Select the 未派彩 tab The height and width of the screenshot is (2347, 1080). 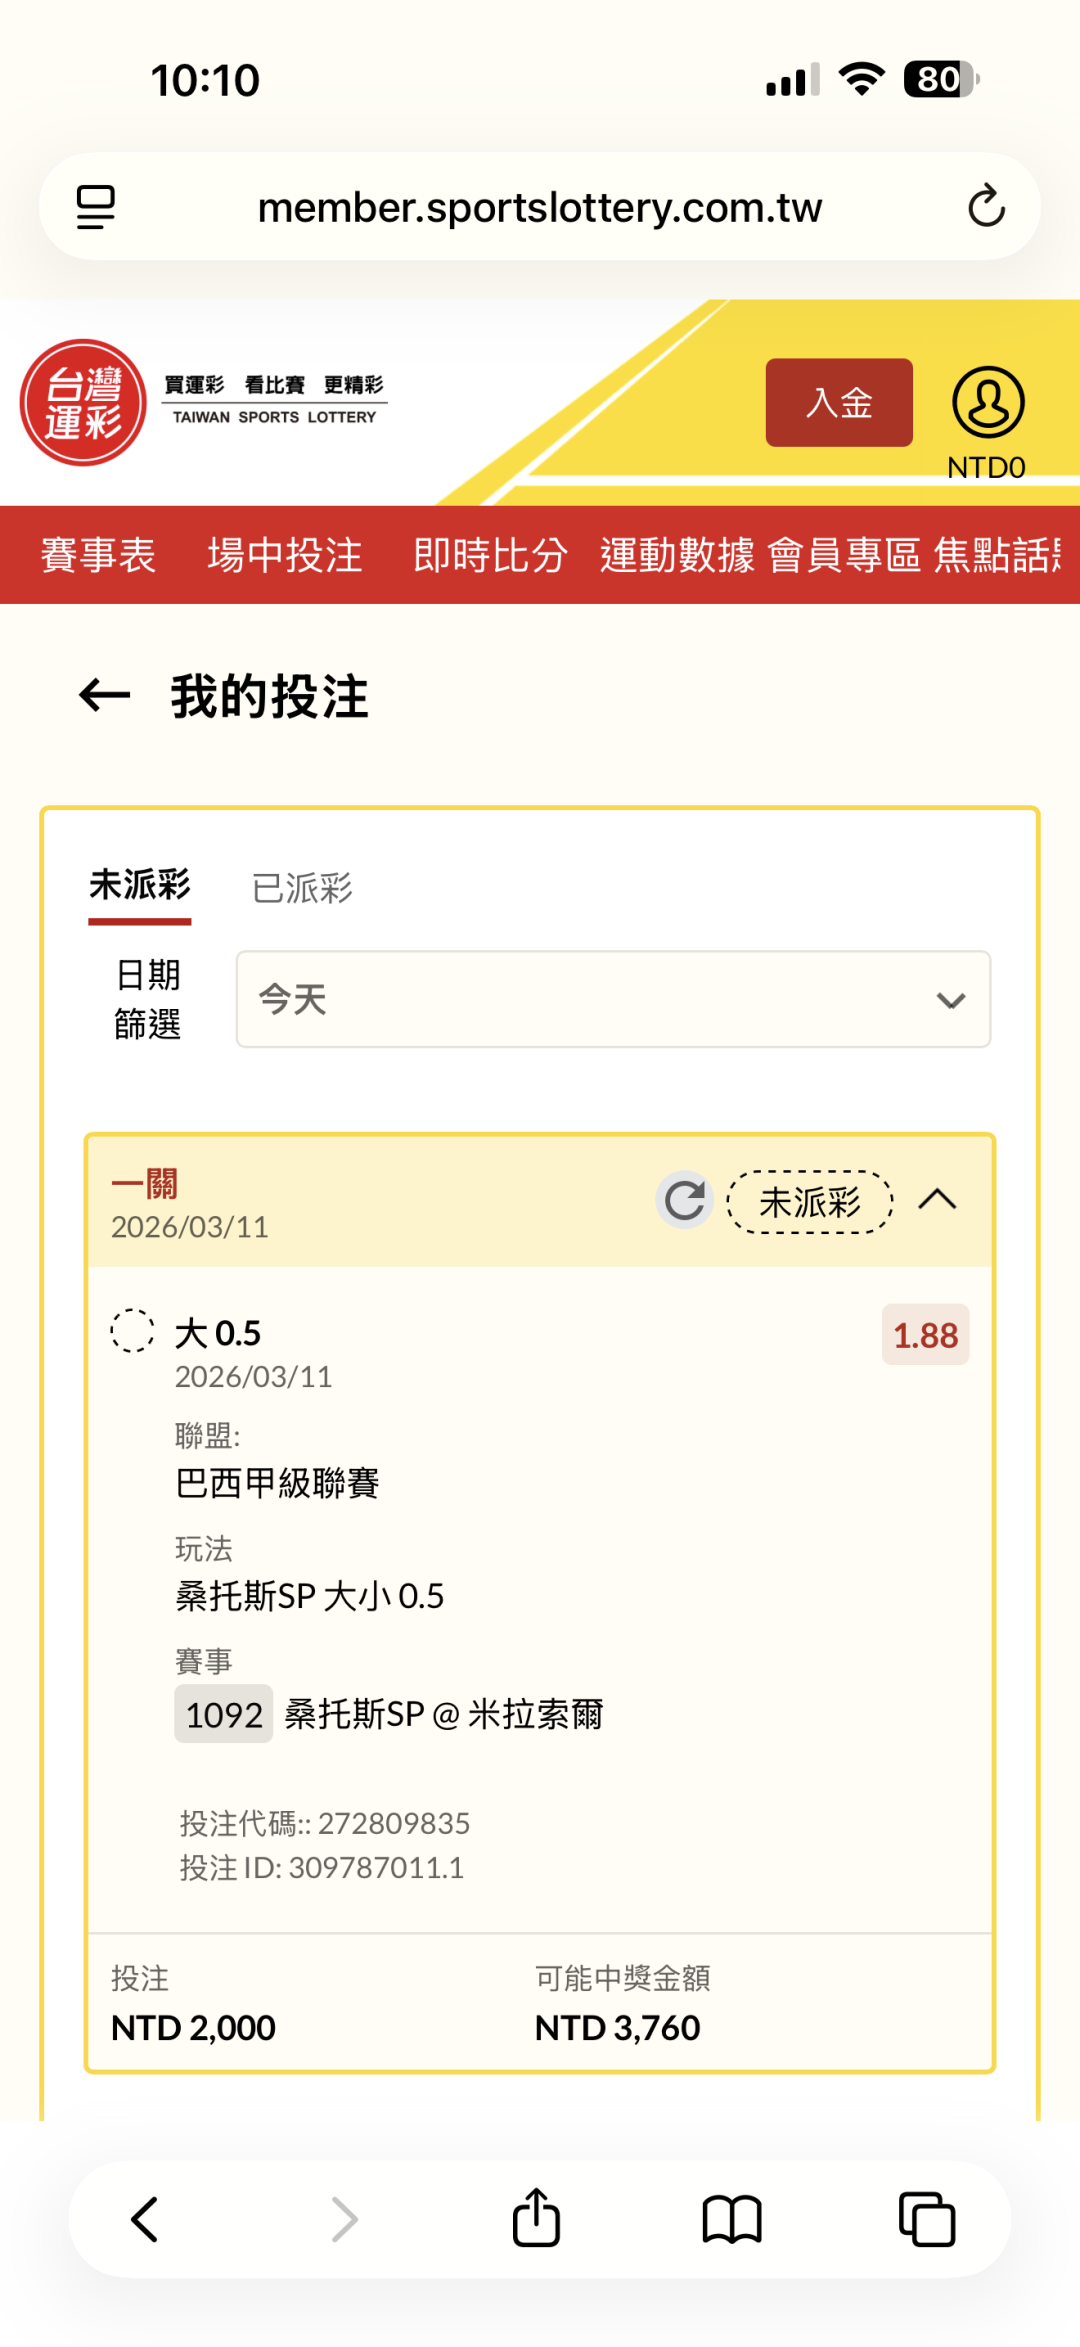pyautogui.click(x=140, y=885)
